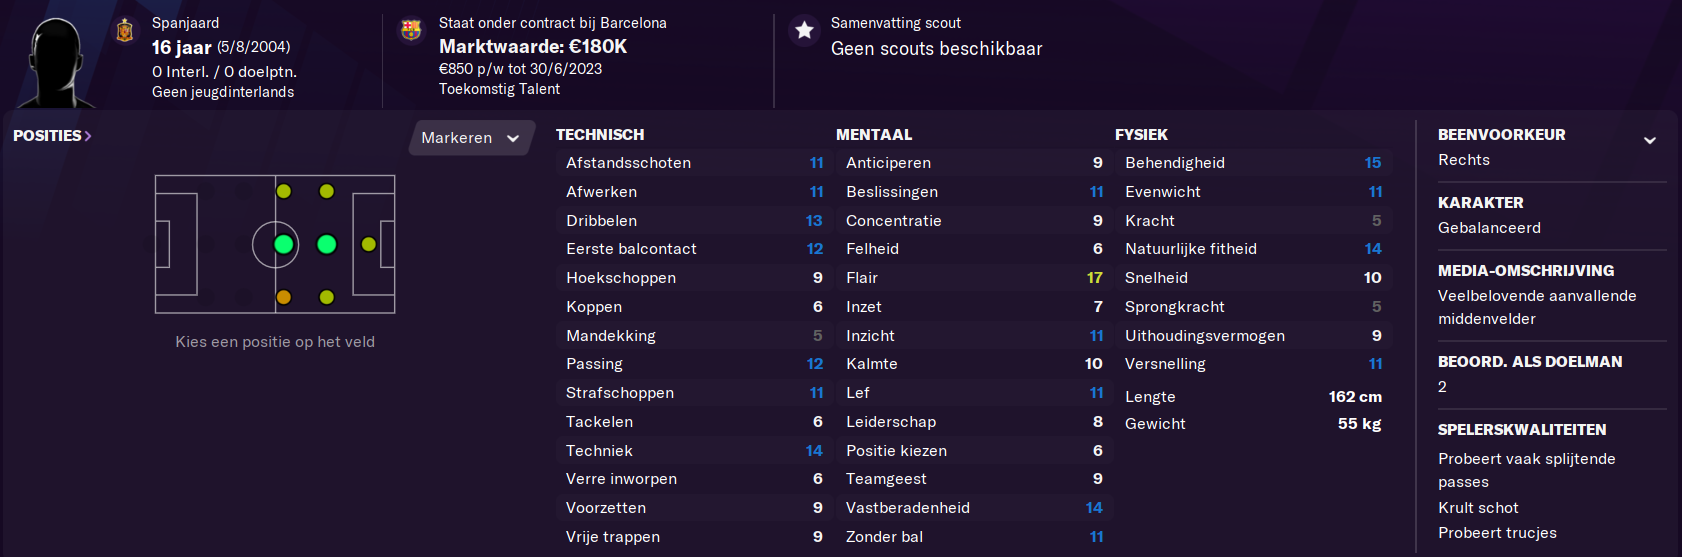The height and width of the screenshot is (557, 1682).
Task: Click the Mentaal column header
Action: 874,135
